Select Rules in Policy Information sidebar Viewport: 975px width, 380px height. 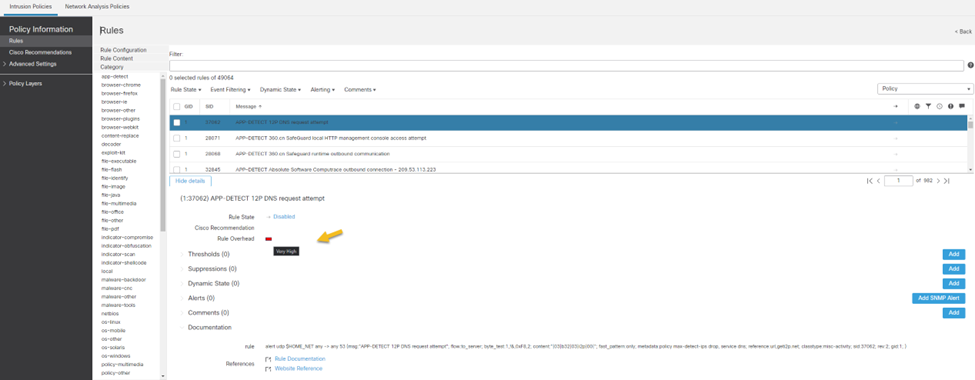[46, 41]
